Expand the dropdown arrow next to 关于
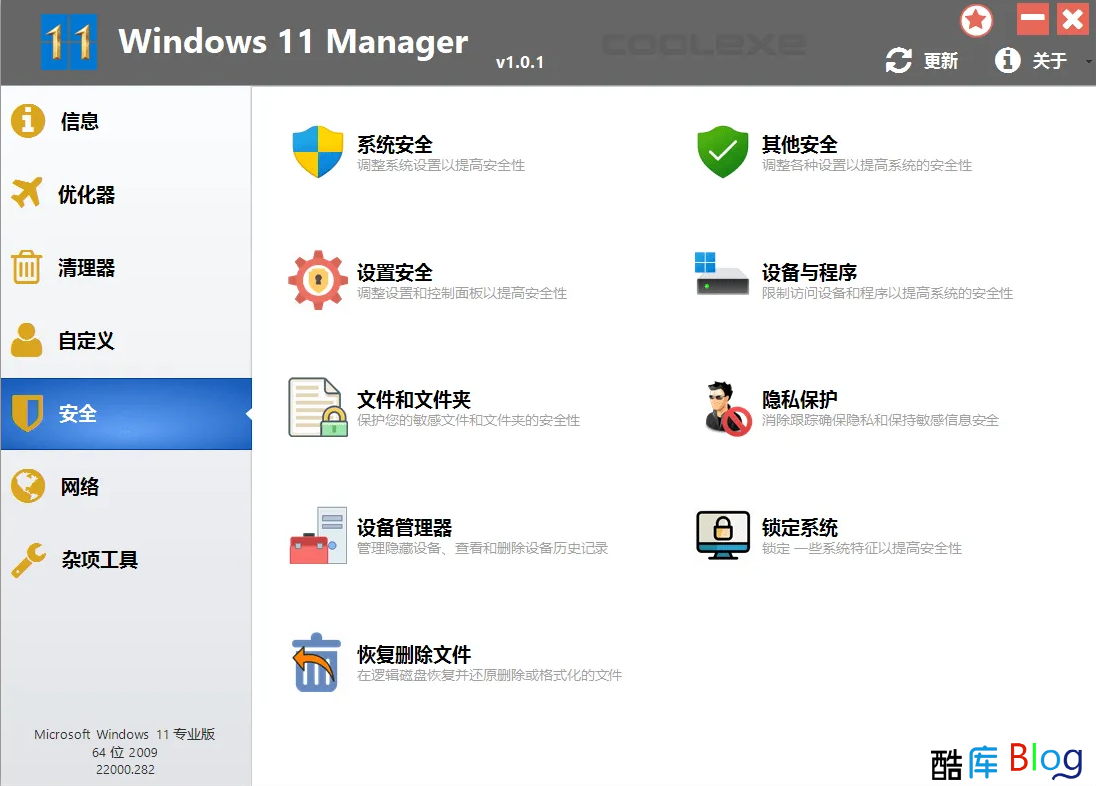 [x=1088, y=62]
